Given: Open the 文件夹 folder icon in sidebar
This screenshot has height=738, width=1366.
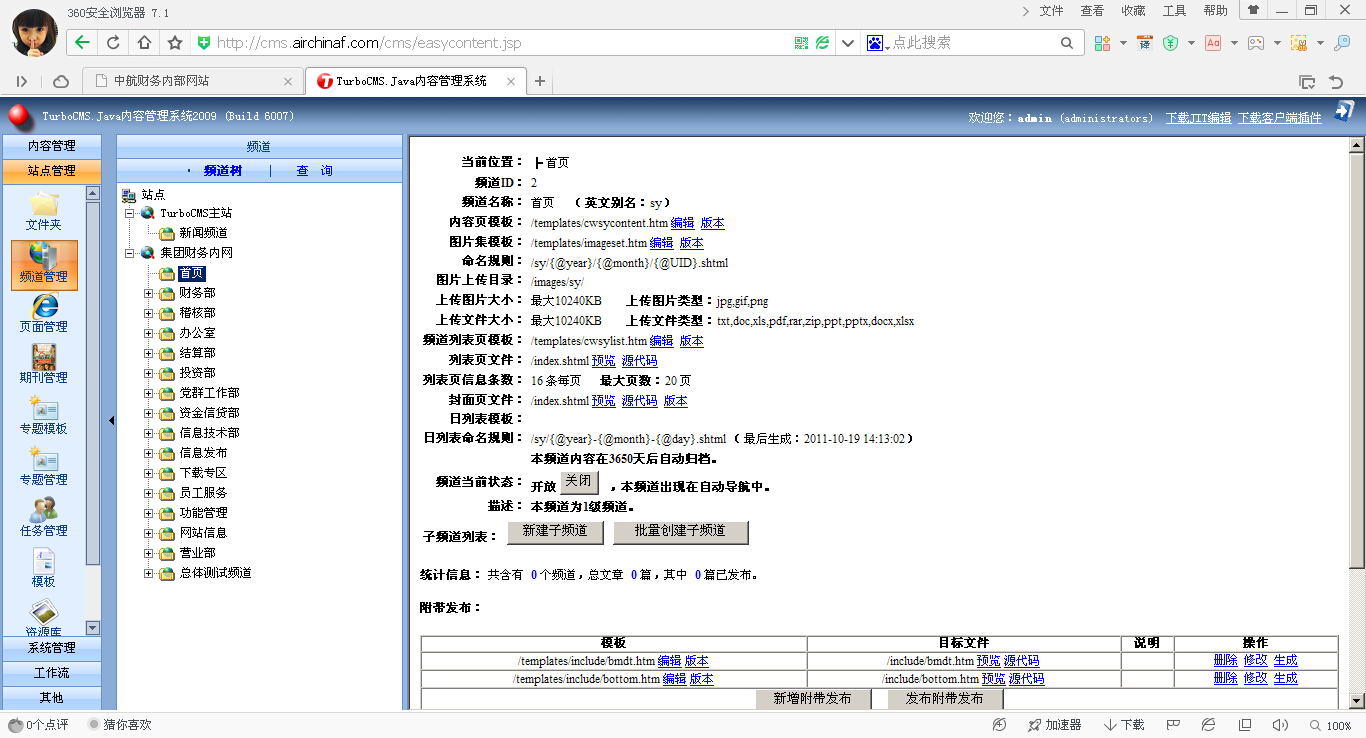Looking at the screenshot, I should coord(43,211).
